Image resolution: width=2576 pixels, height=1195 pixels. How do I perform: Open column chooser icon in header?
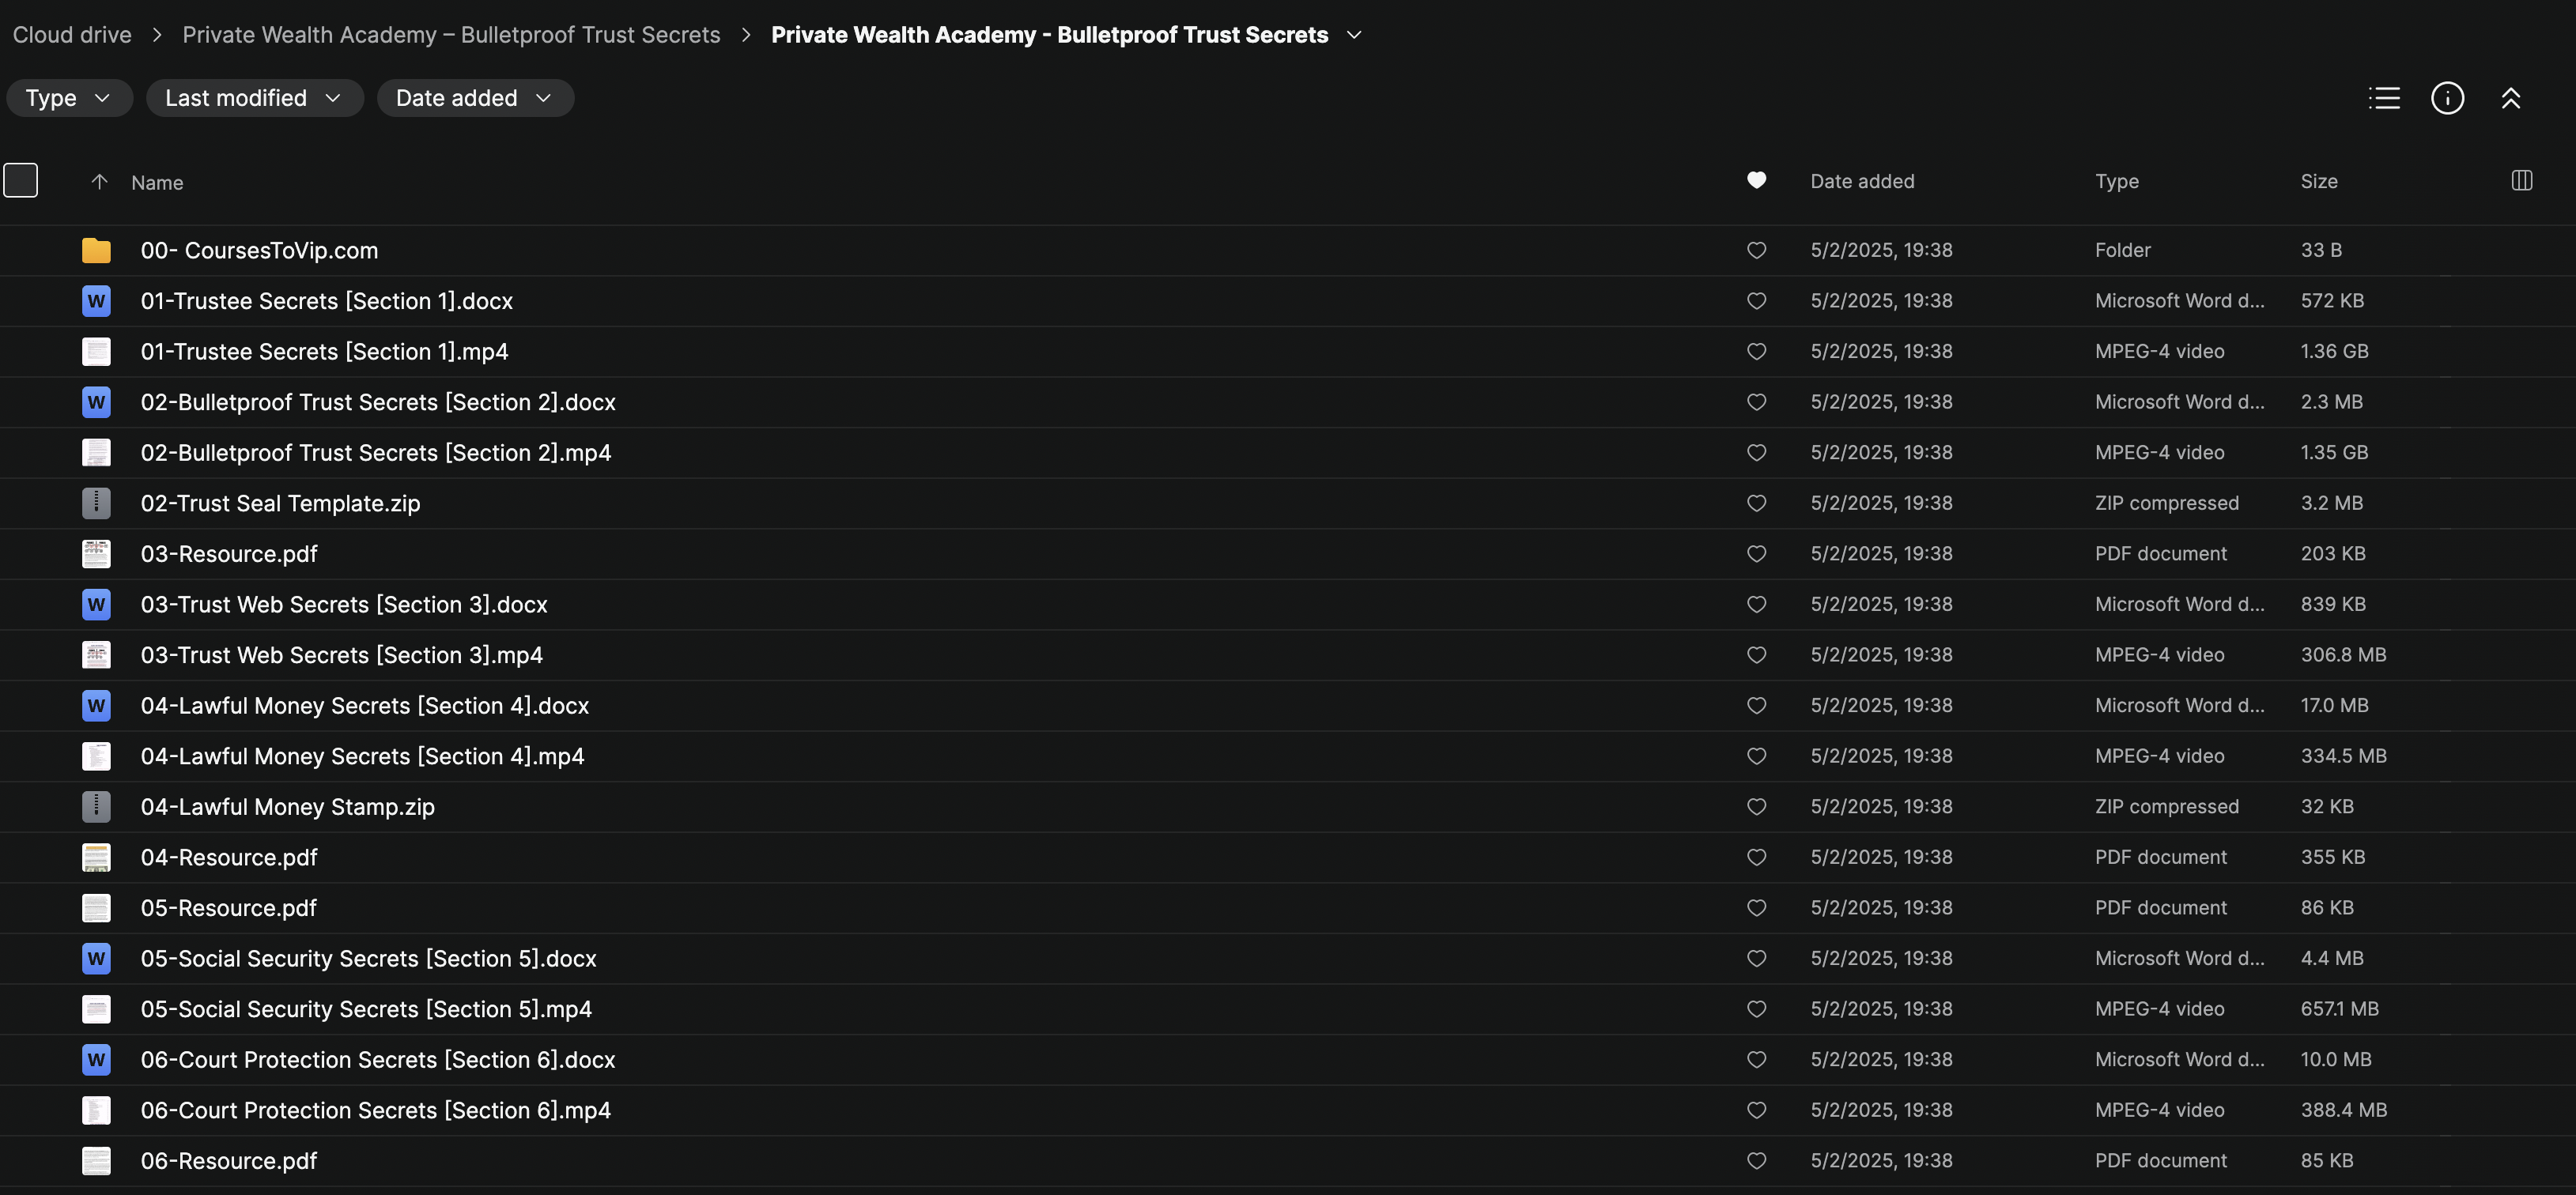click(x=2521, y=180)
